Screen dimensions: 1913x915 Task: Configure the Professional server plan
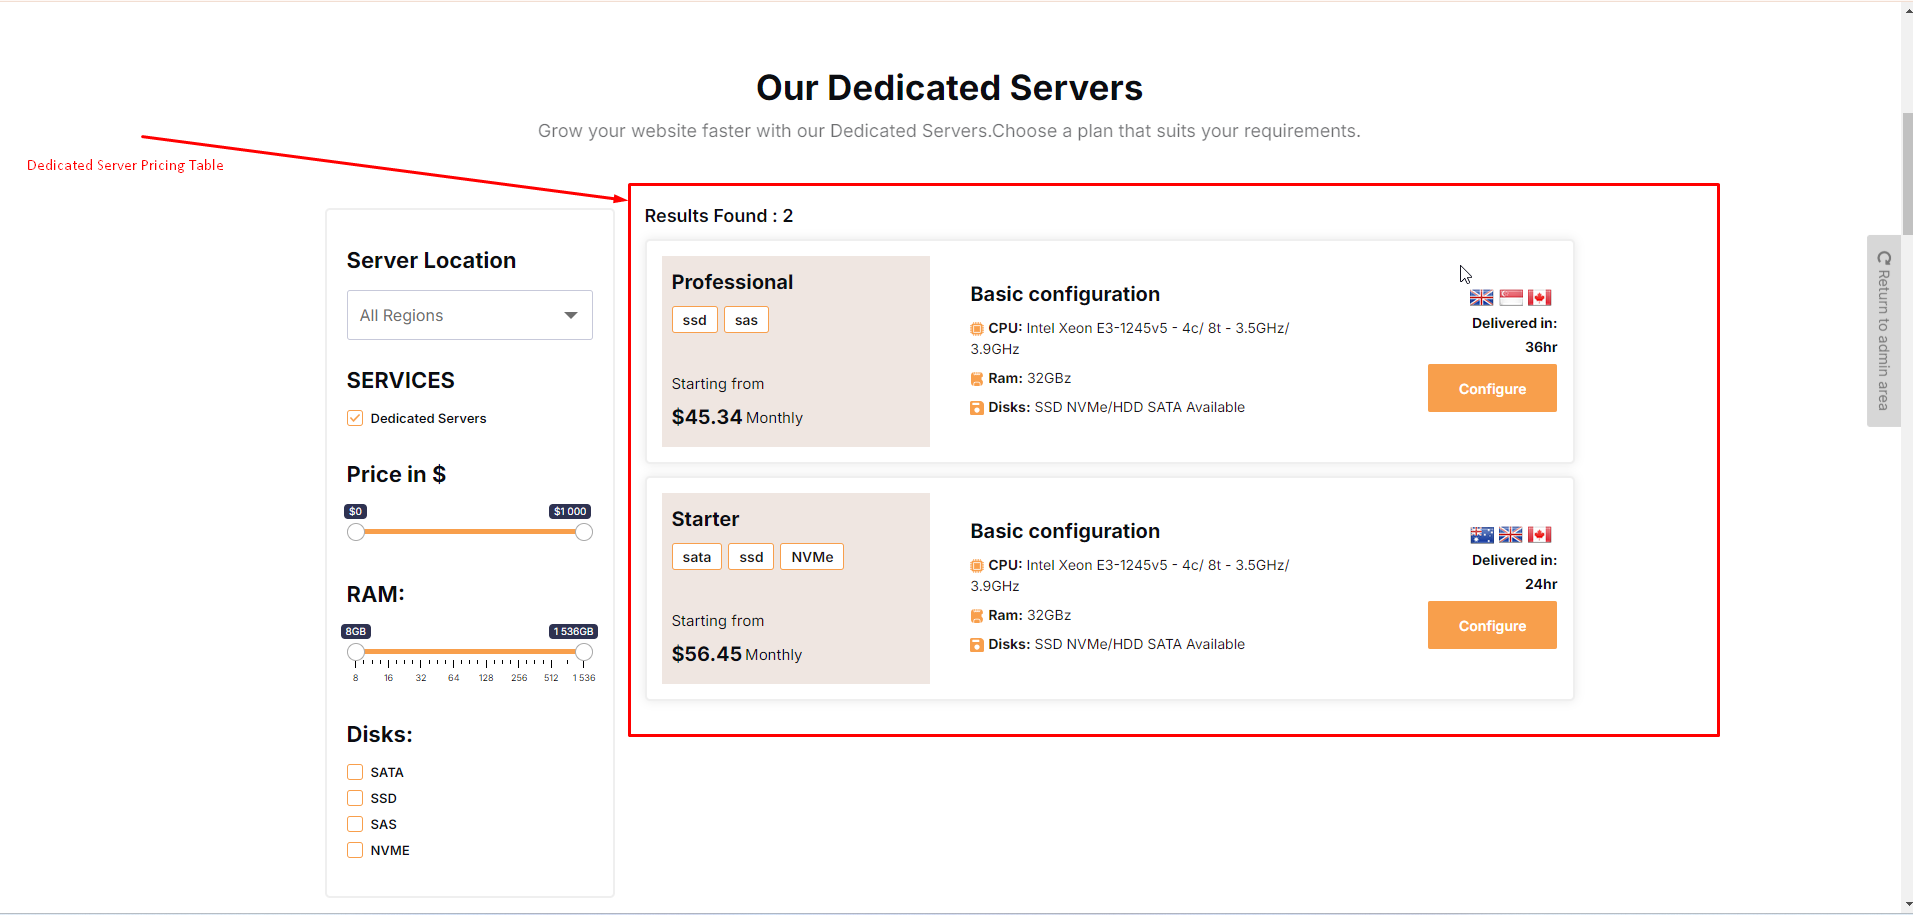tap(1492, 388)
